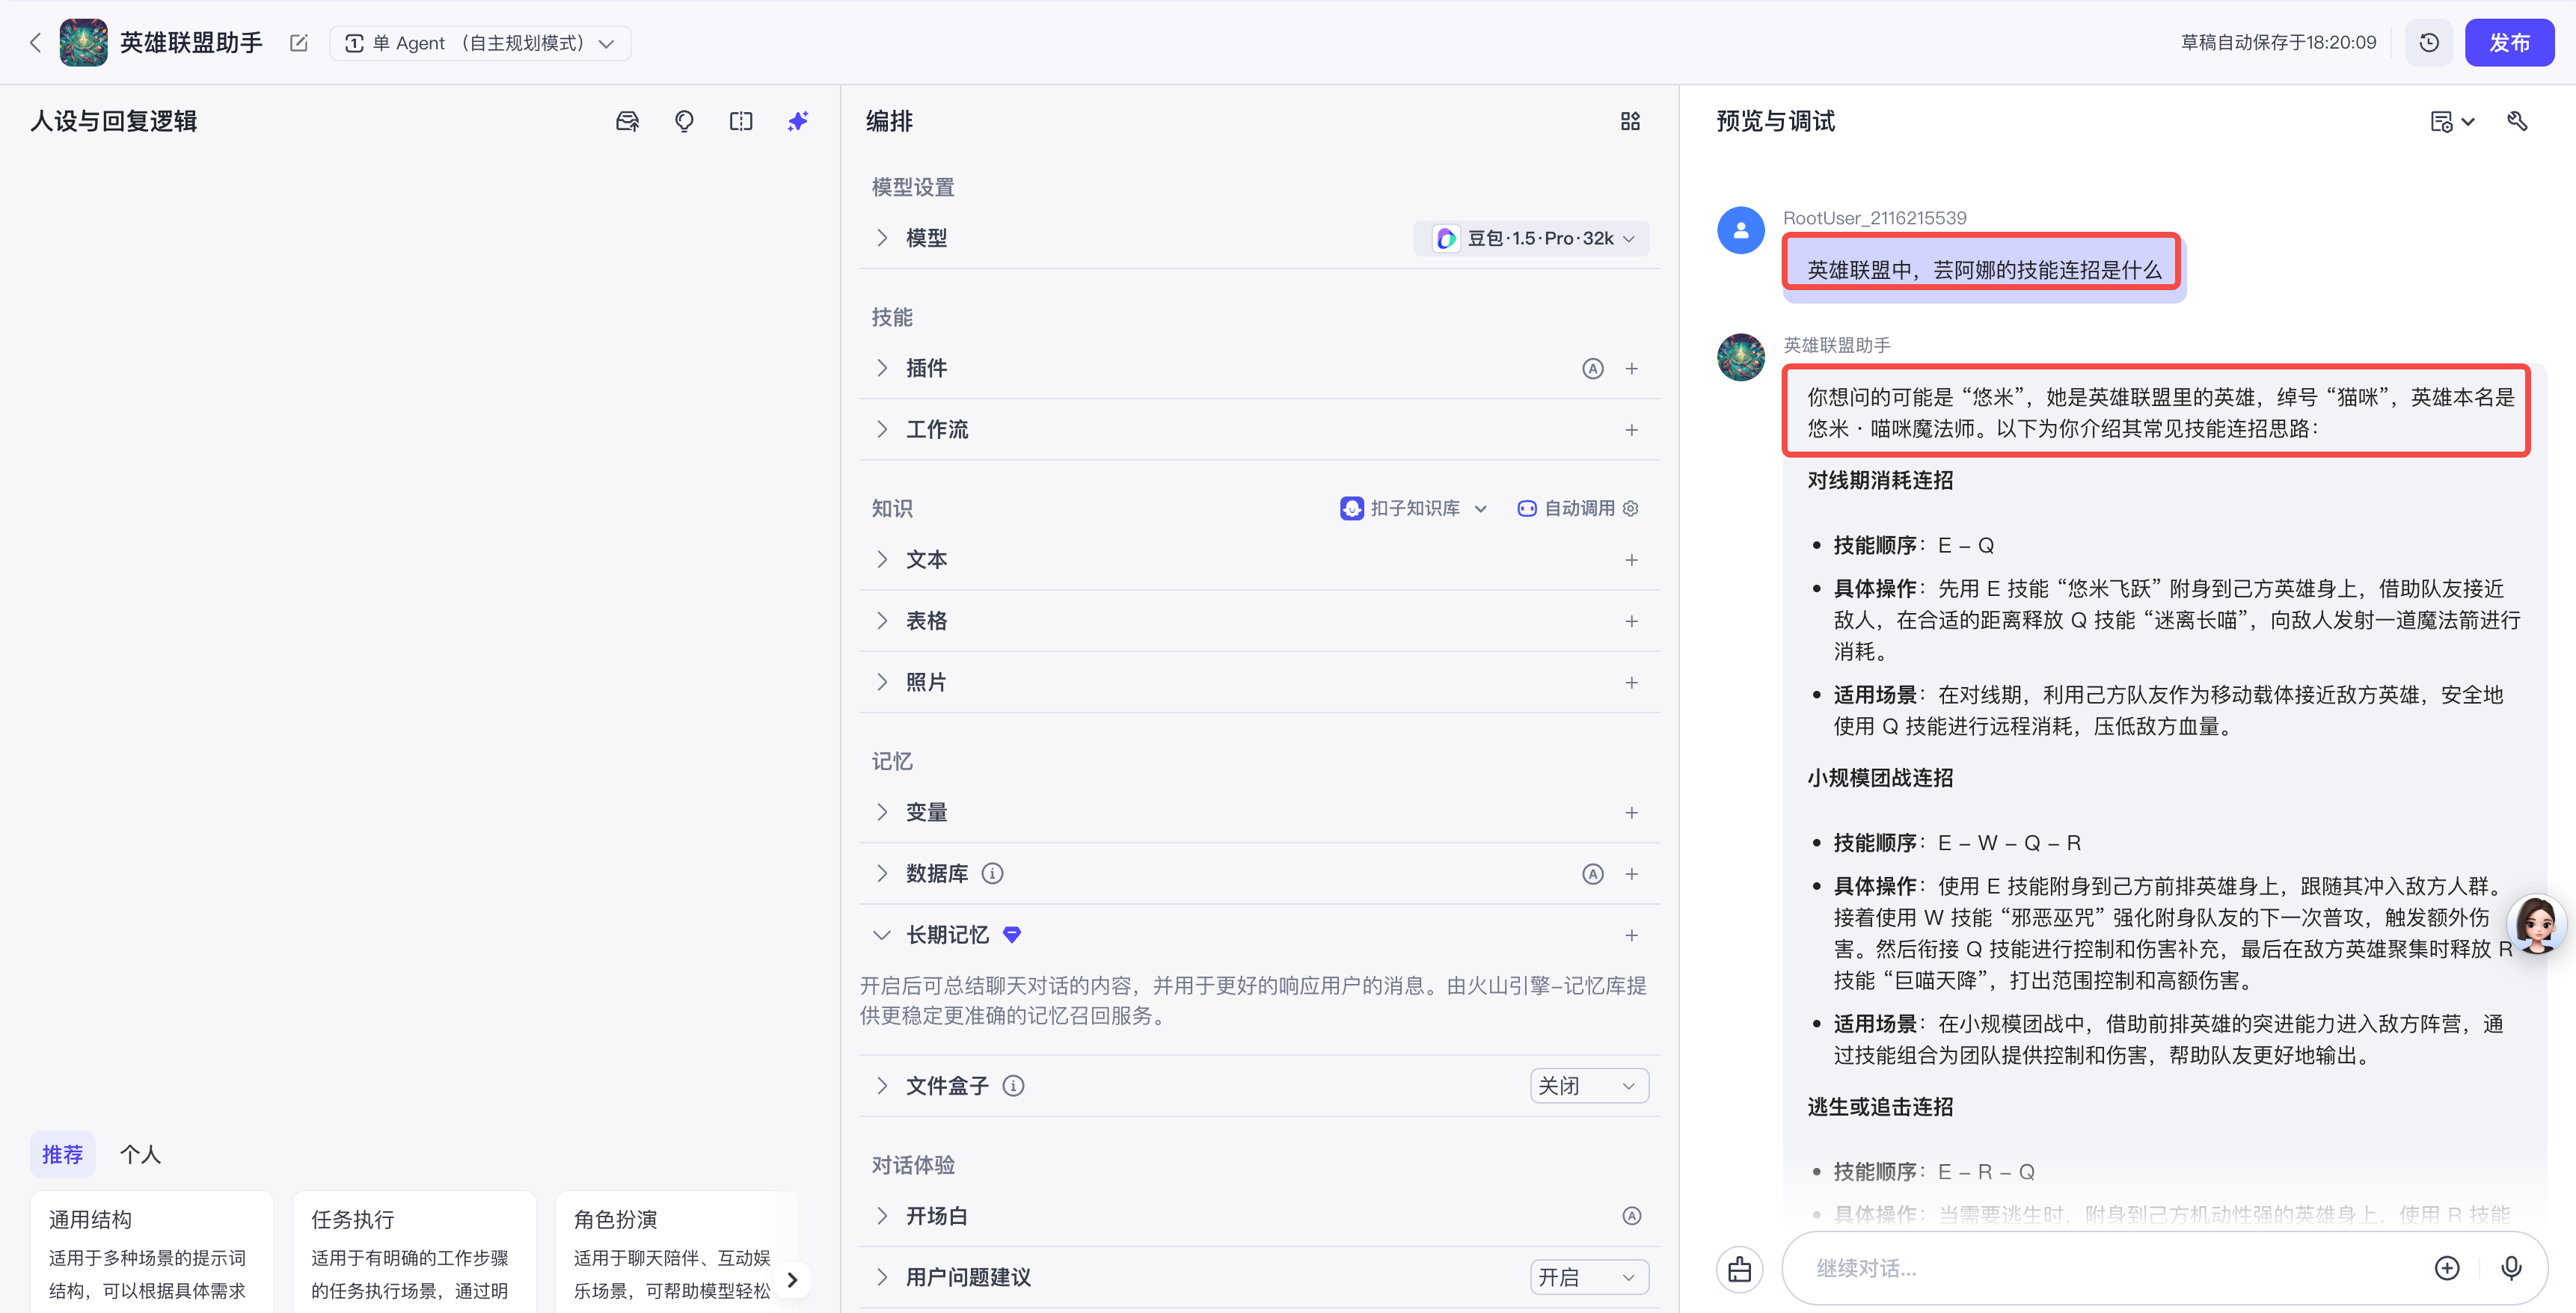
Task: Click the plus attachment icon beside chat input
Action: (2447, 1267)
